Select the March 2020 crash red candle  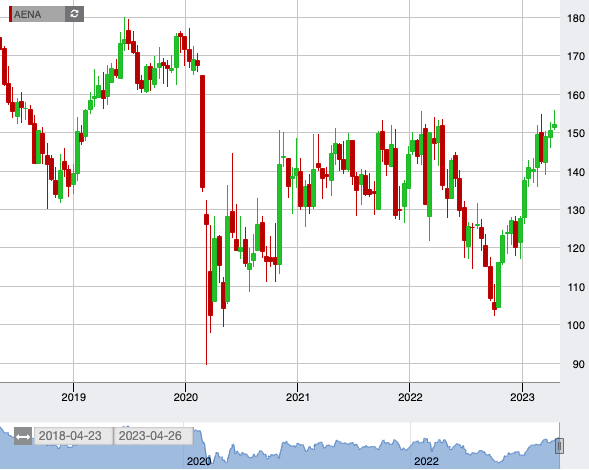202,131
